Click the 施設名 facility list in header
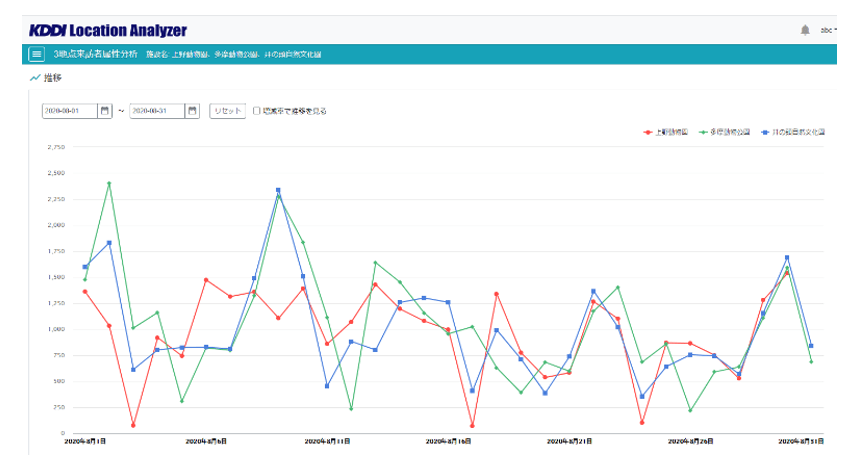The image size is (860, 462). (x=233, y=54)
